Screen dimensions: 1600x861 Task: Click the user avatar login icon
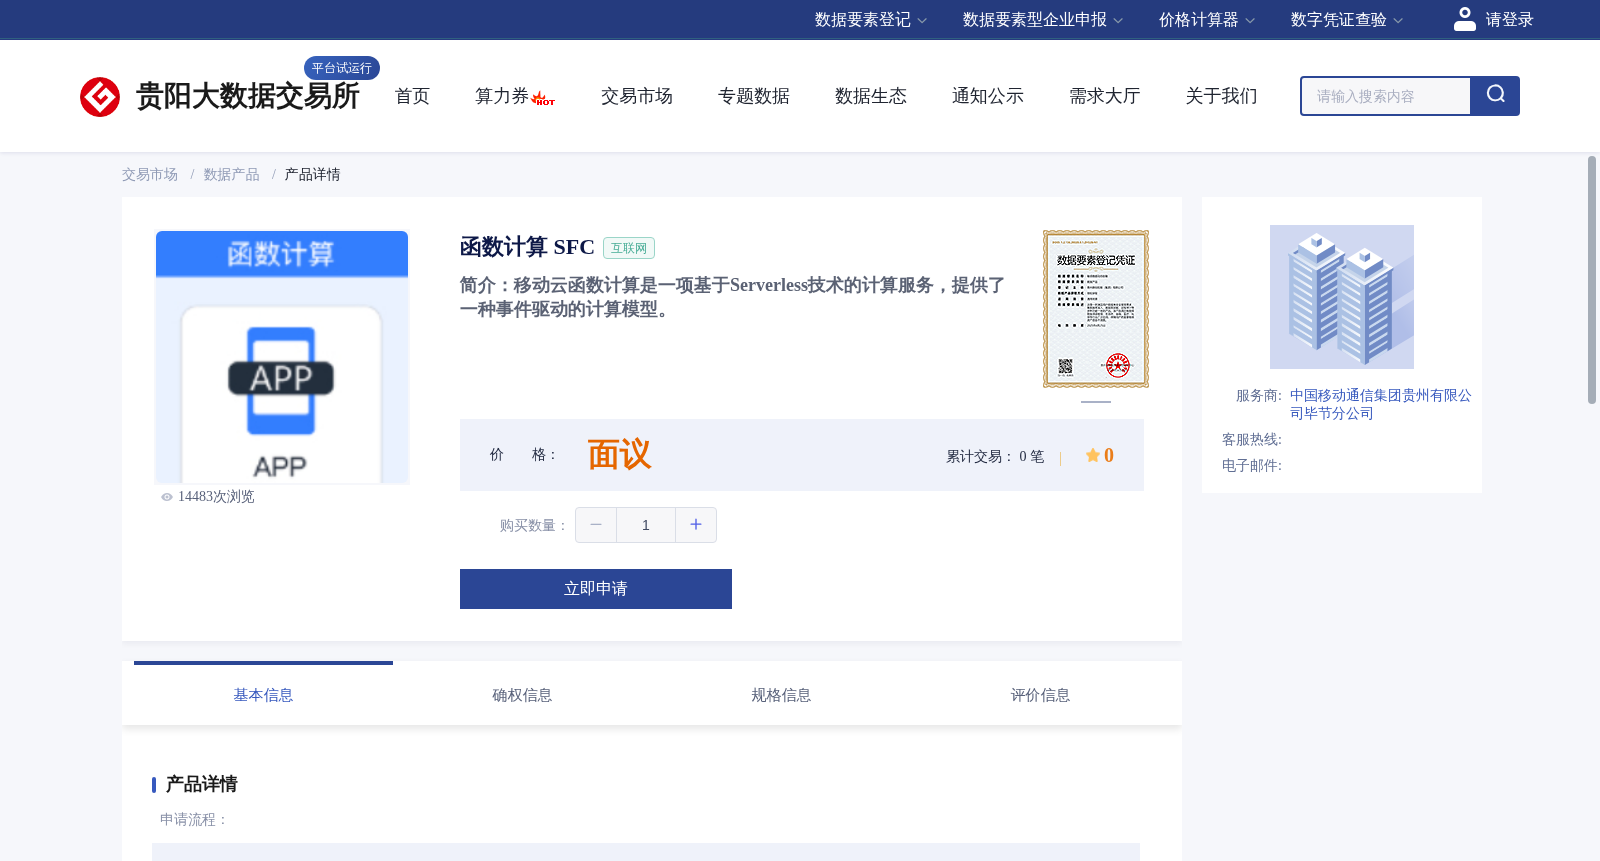click(x=1465, y=19)
